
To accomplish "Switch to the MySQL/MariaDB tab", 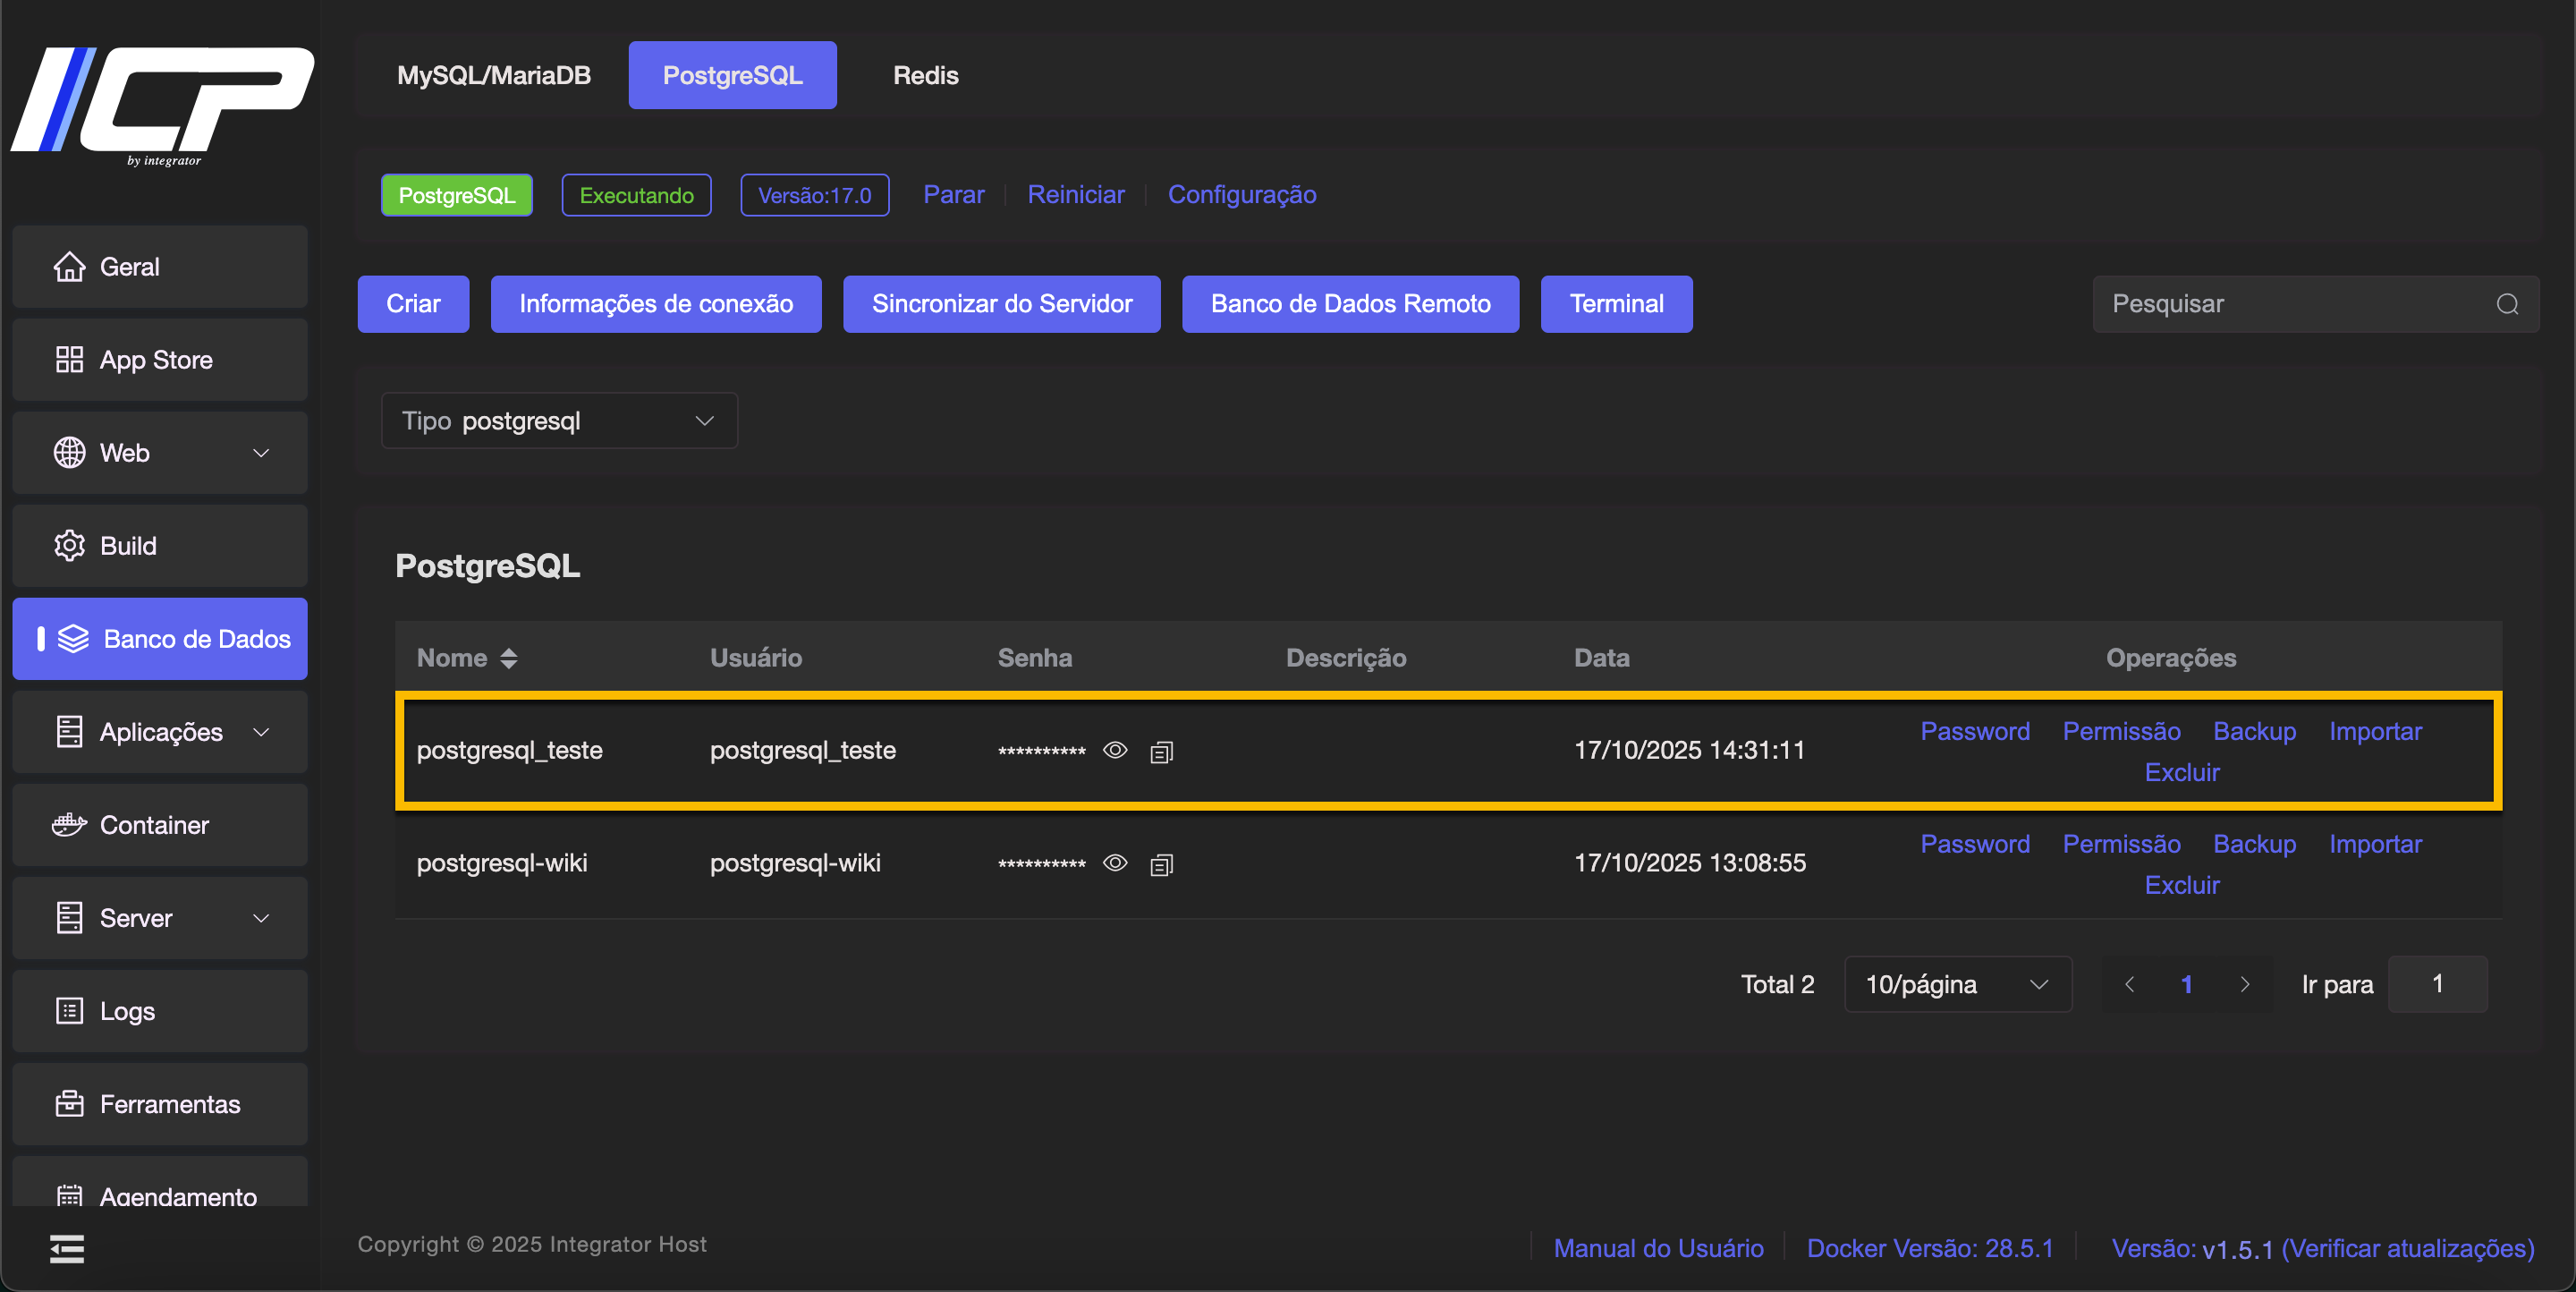I will (x=493, y=75).
